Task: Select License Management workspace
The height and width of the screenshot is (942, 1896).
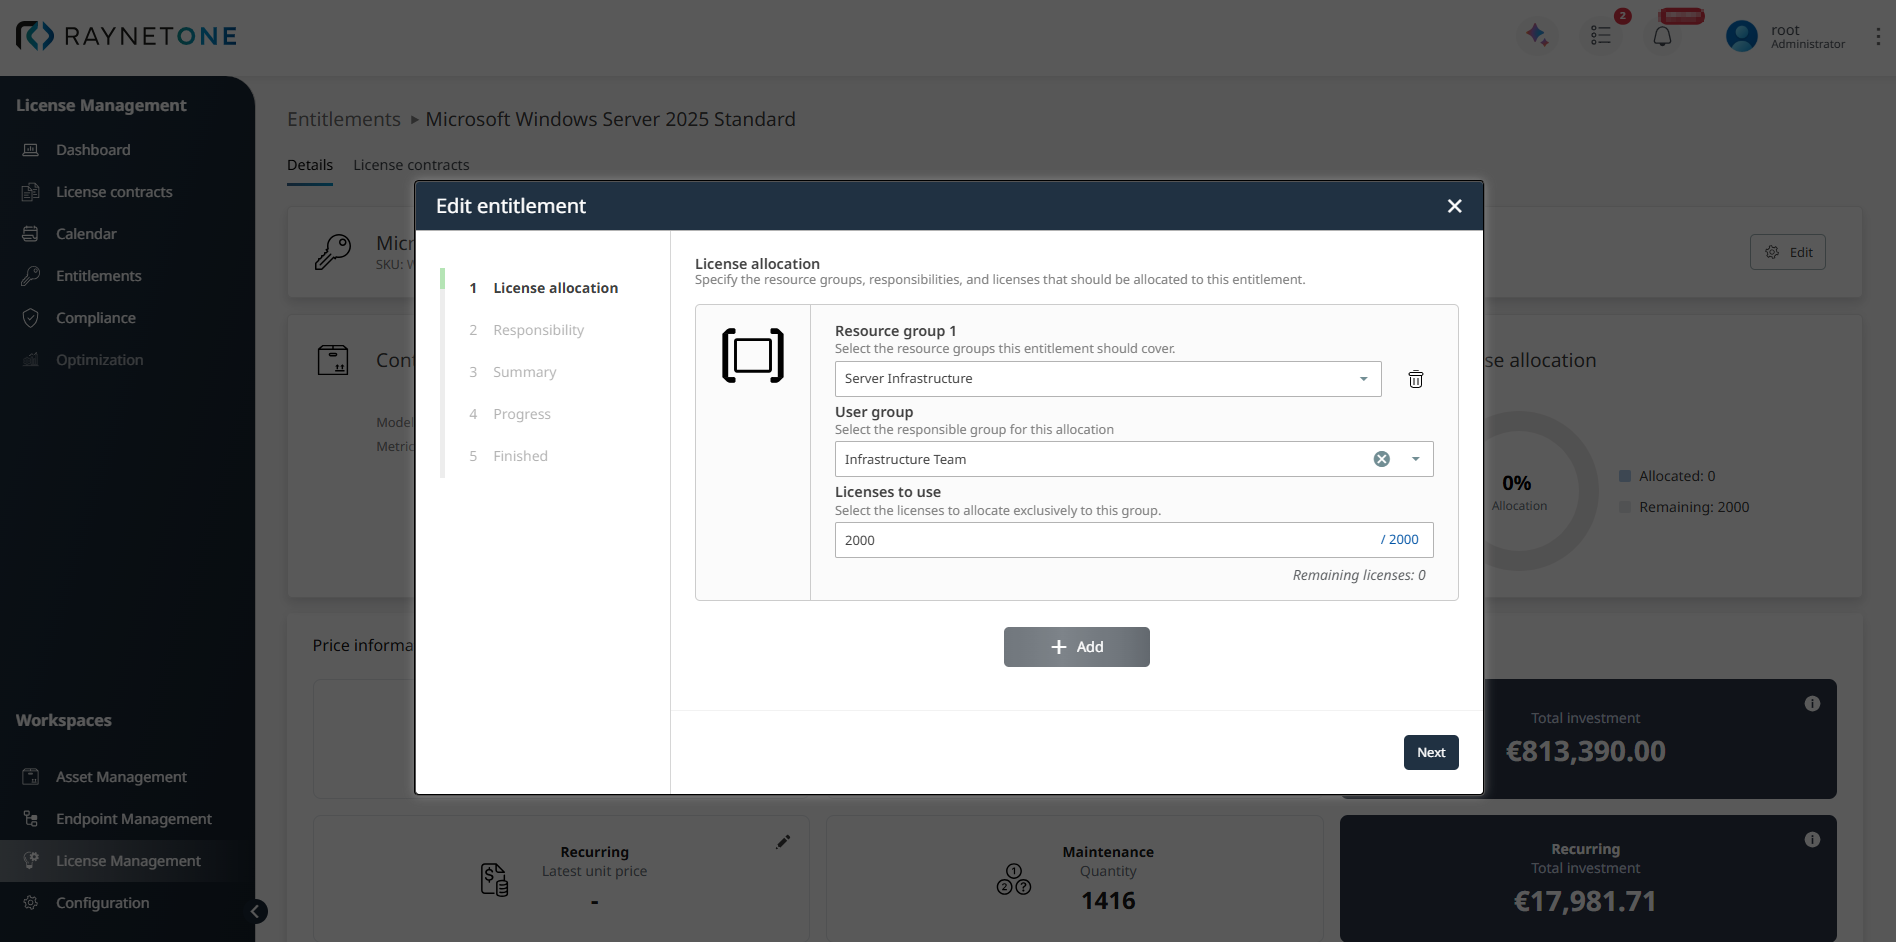Action: 128,861
